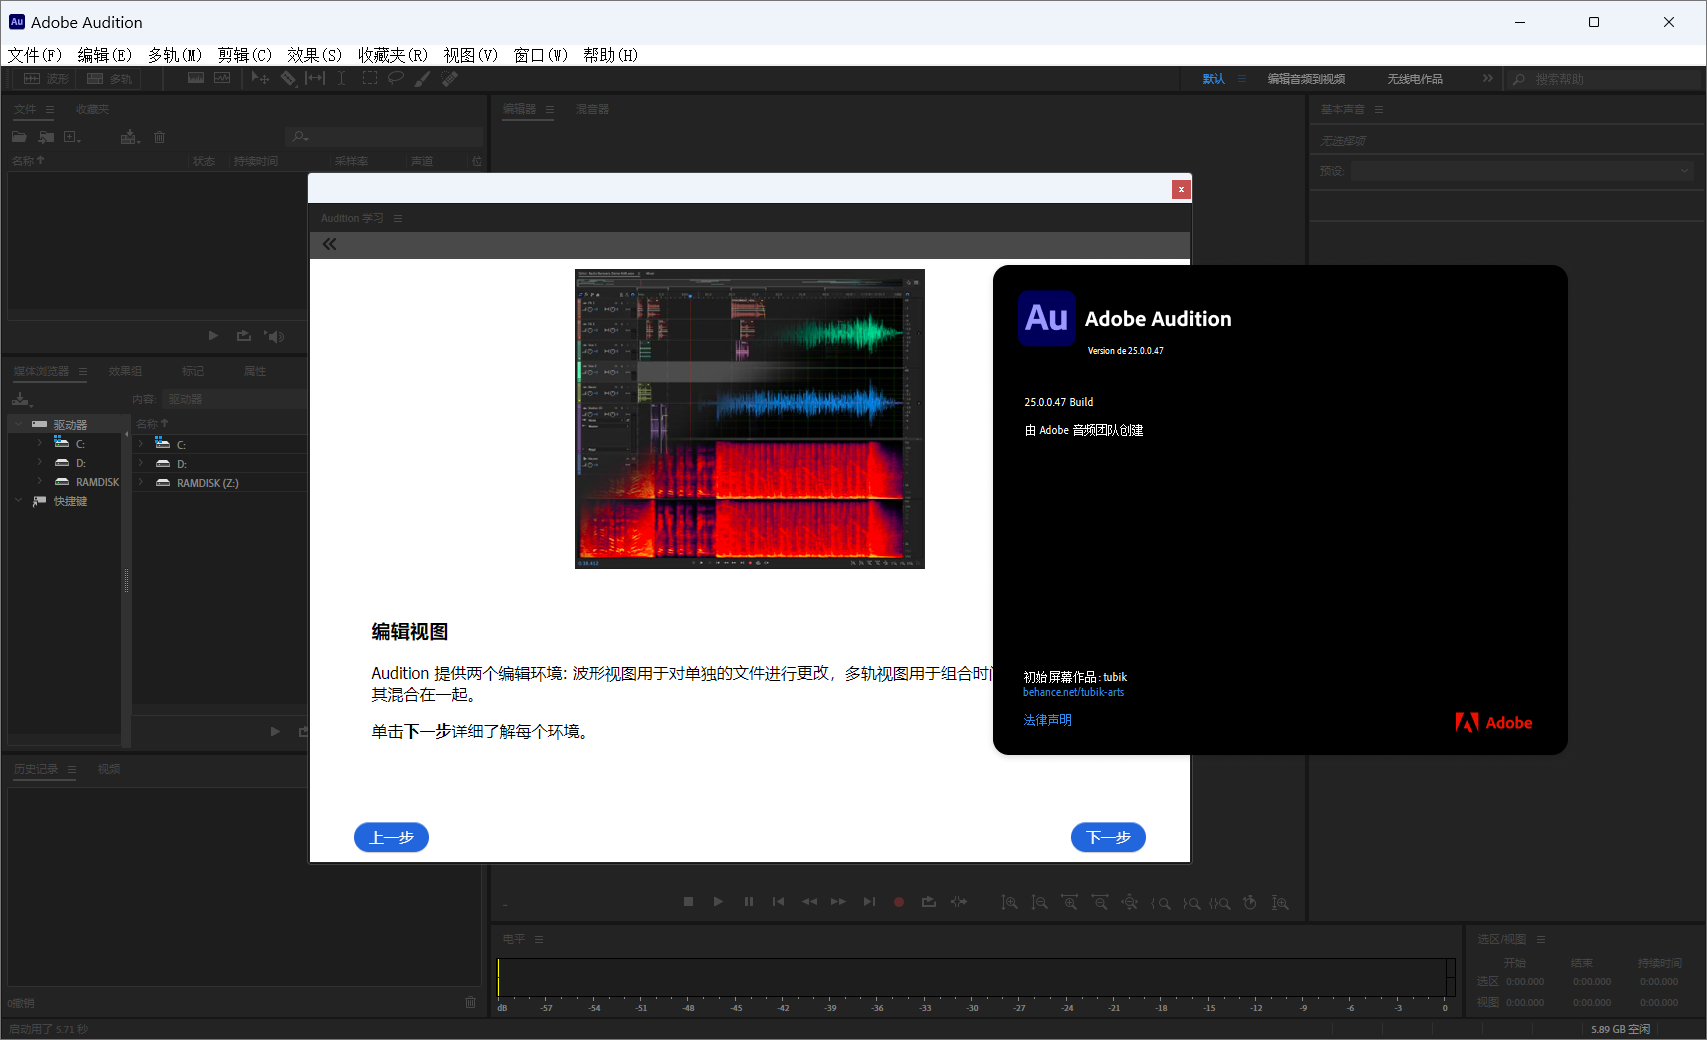Select the D: row in content list
Viewport: 1707px width, 1040px height.
220,463
